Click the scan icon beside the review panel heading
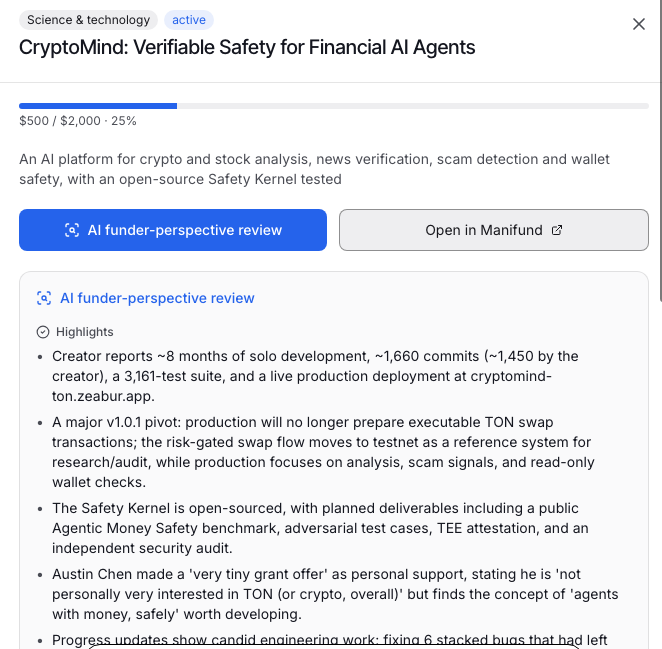 pos(44,298)
